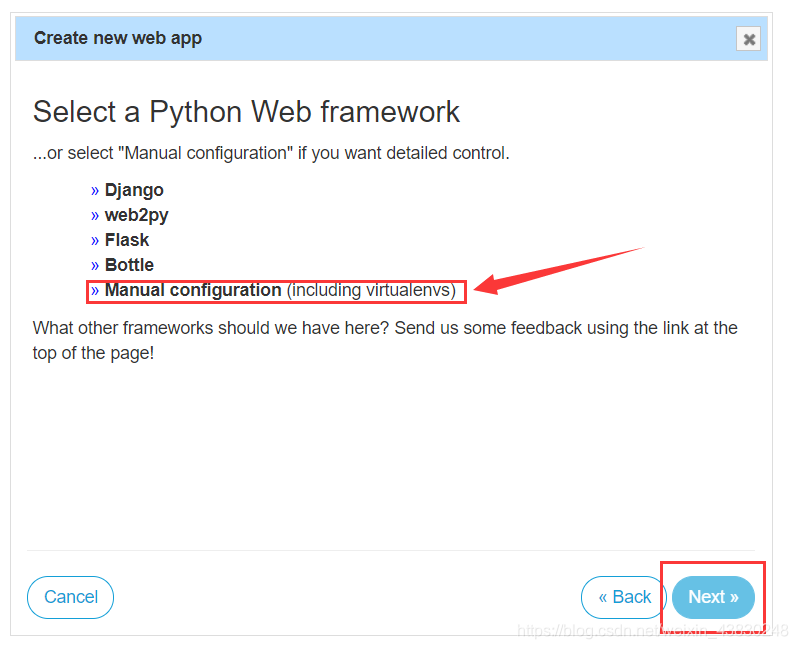The height and width of the screenshot is (649, 798).
Task: Click the "Create new web app" title text
Action: 118,38
